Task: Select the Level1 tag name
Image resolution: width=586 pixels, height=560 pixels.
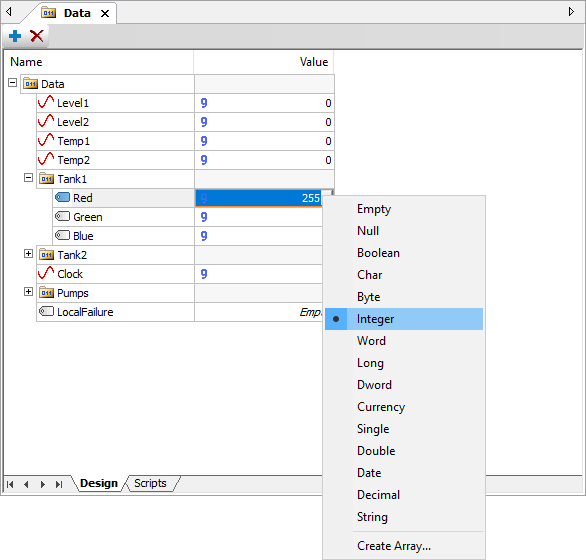Action: tap(73, 103)
